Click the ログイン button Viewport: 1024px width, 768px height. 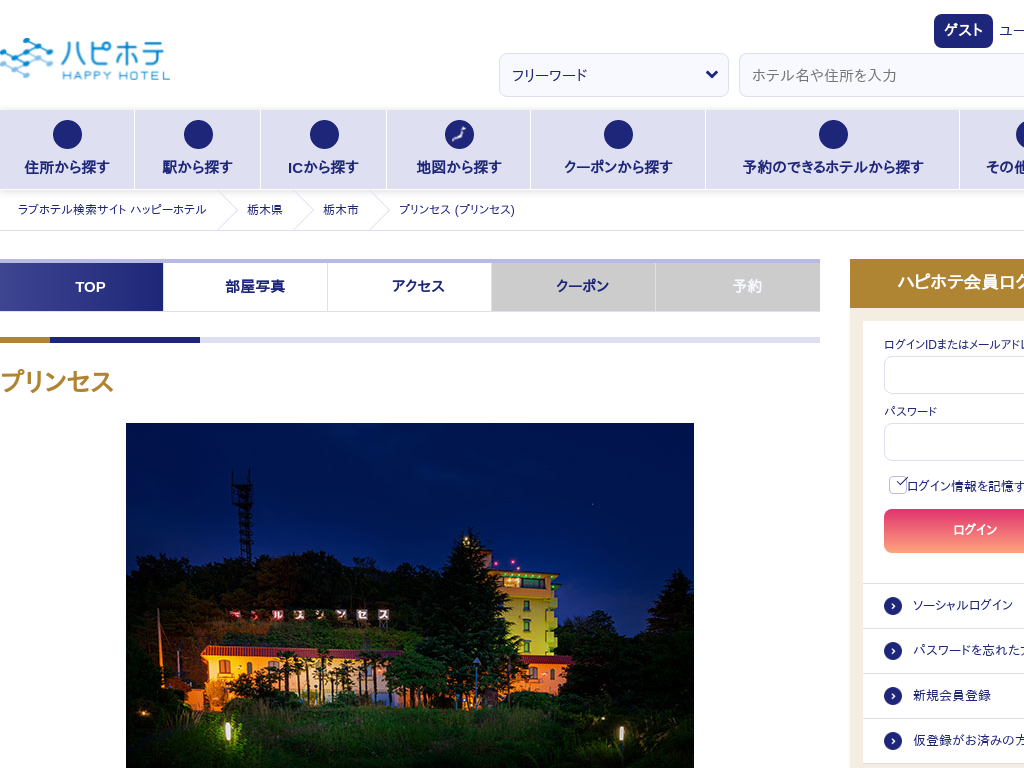click(x=954, y=530)
